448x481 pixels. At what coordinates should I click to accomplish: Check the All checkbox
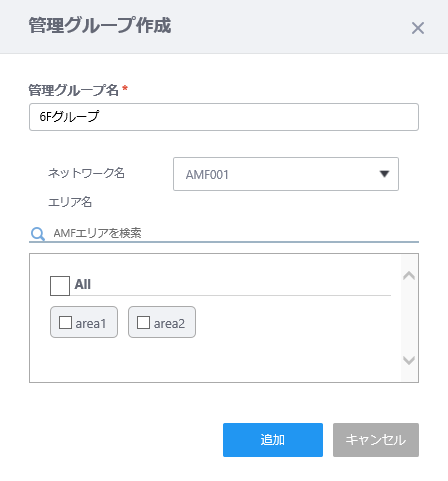point(60,286)
